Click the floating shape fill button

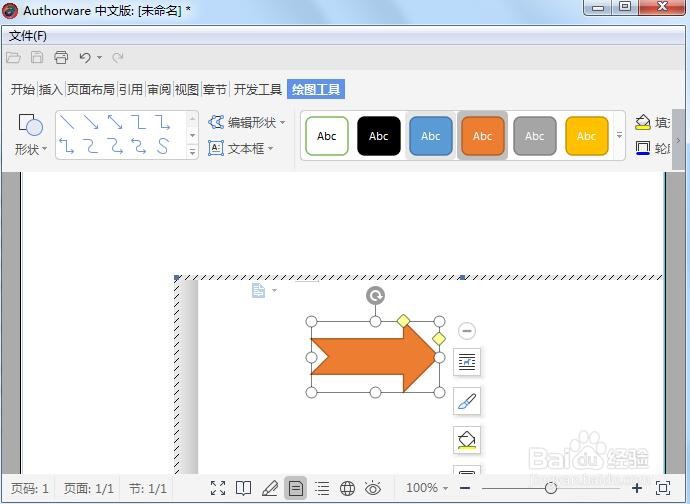[x=466, y=440]
